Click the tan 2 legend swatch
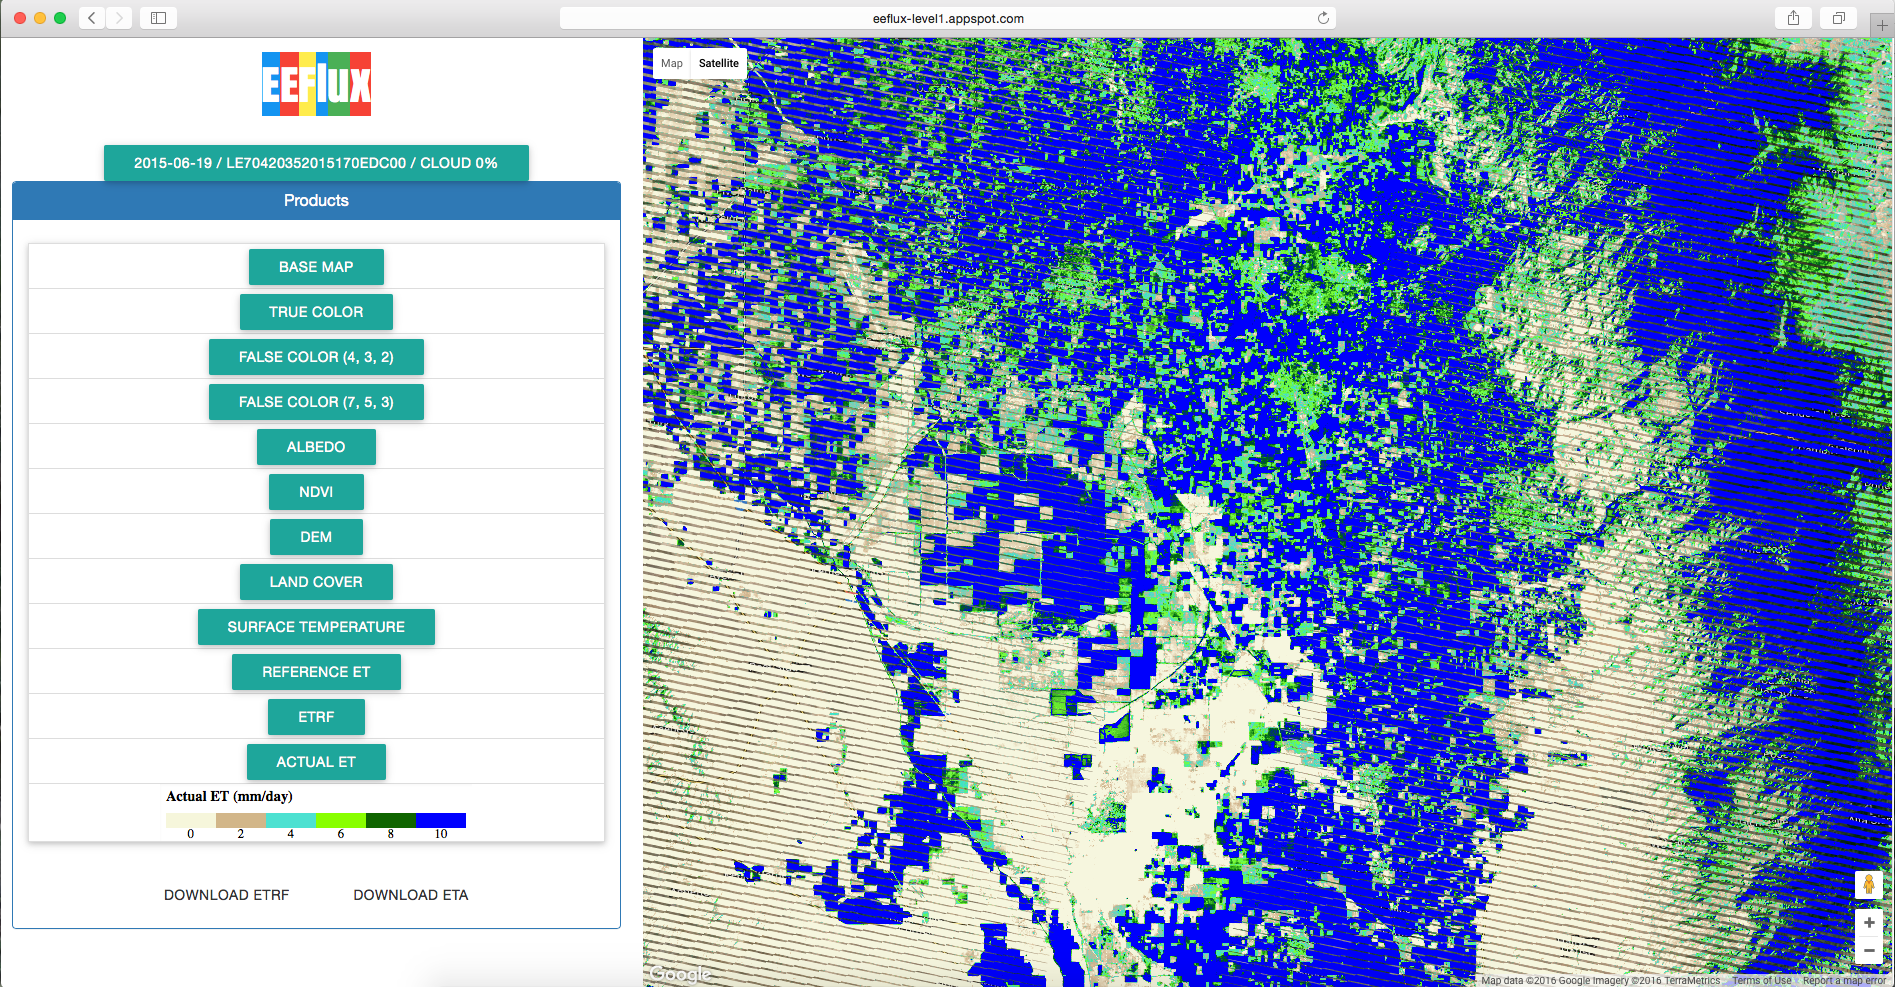 pos(241,820)
